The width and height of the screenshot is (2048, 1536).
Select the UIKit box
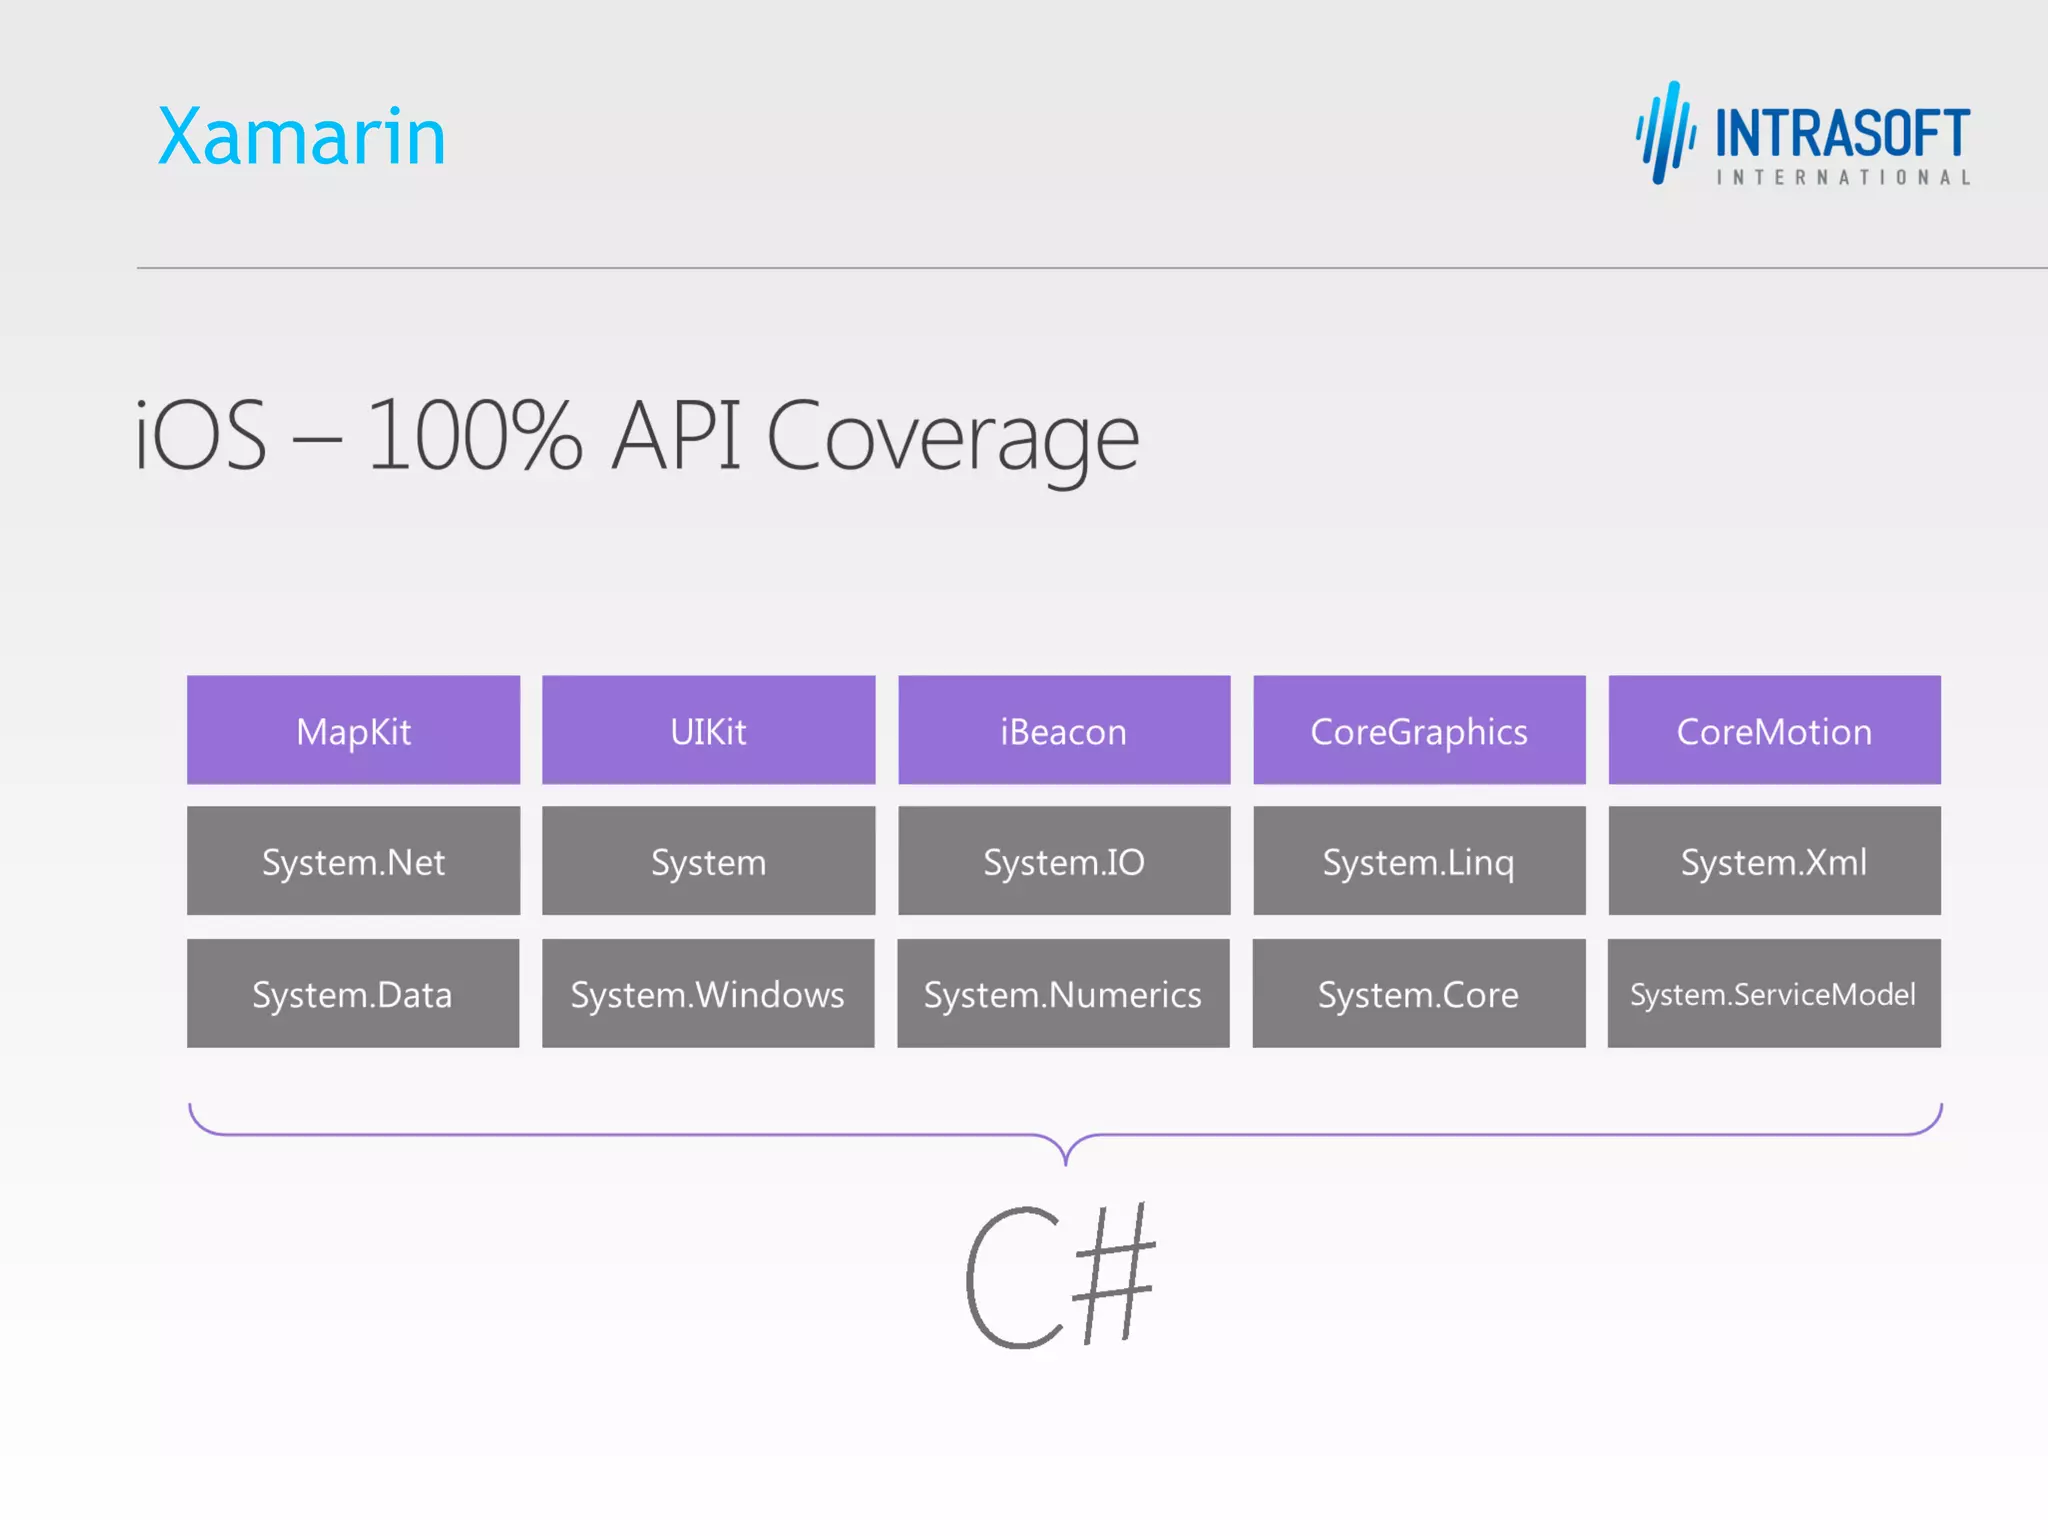coord(708,730)
